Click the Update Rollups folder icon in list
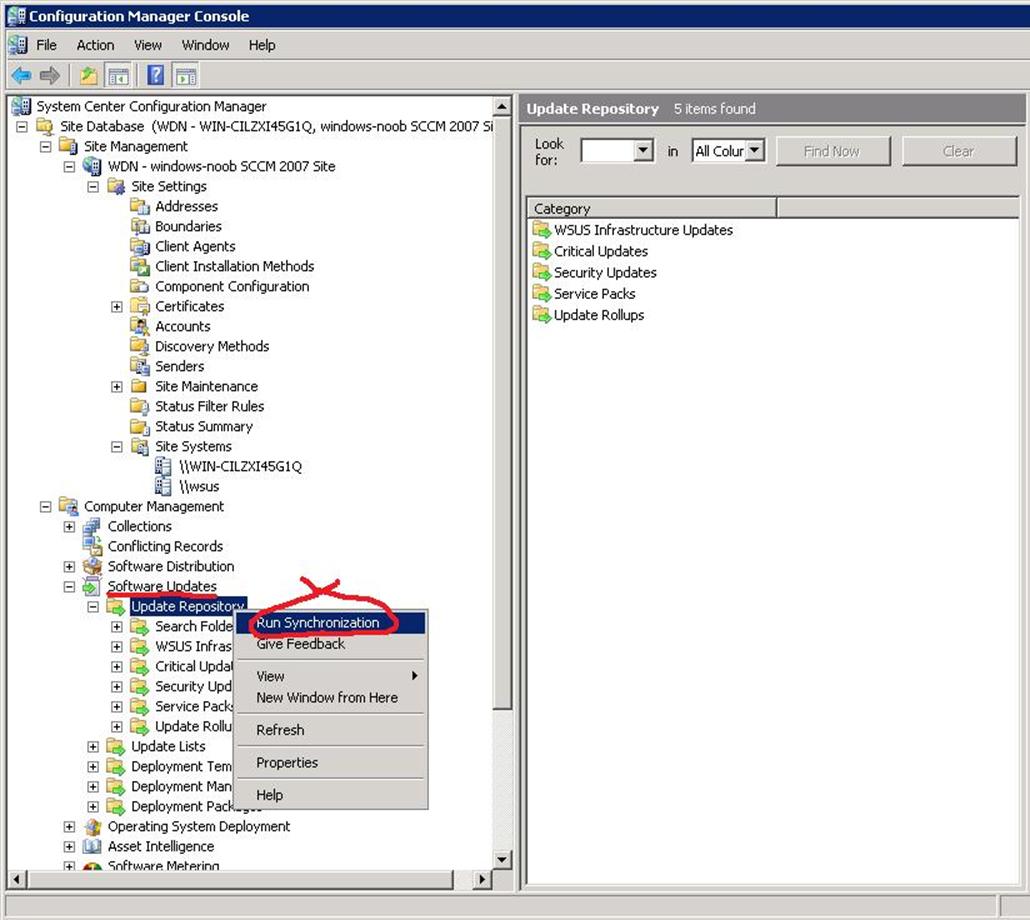This screenshot has width=1030, height=920. point(542,315)
